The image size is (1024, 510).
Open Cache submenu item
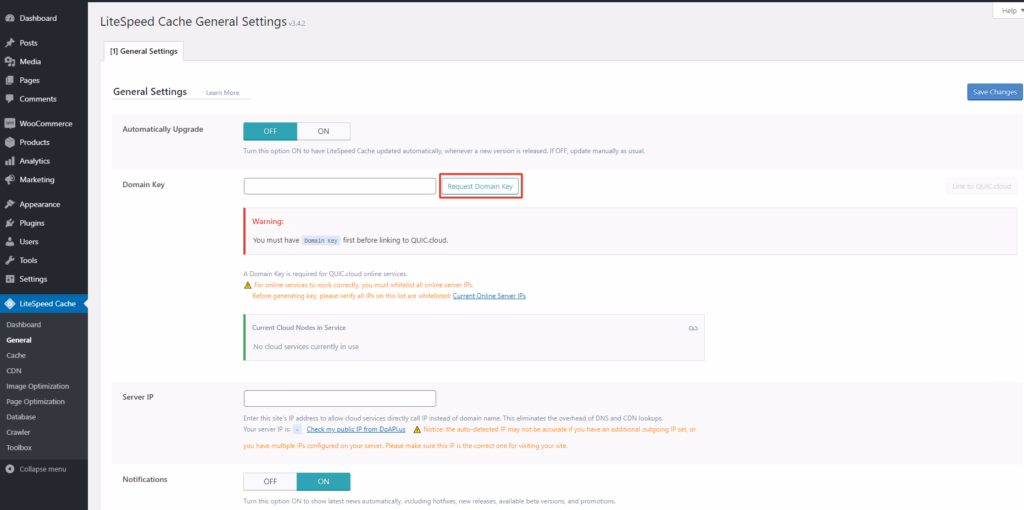[x=16, y=355]
